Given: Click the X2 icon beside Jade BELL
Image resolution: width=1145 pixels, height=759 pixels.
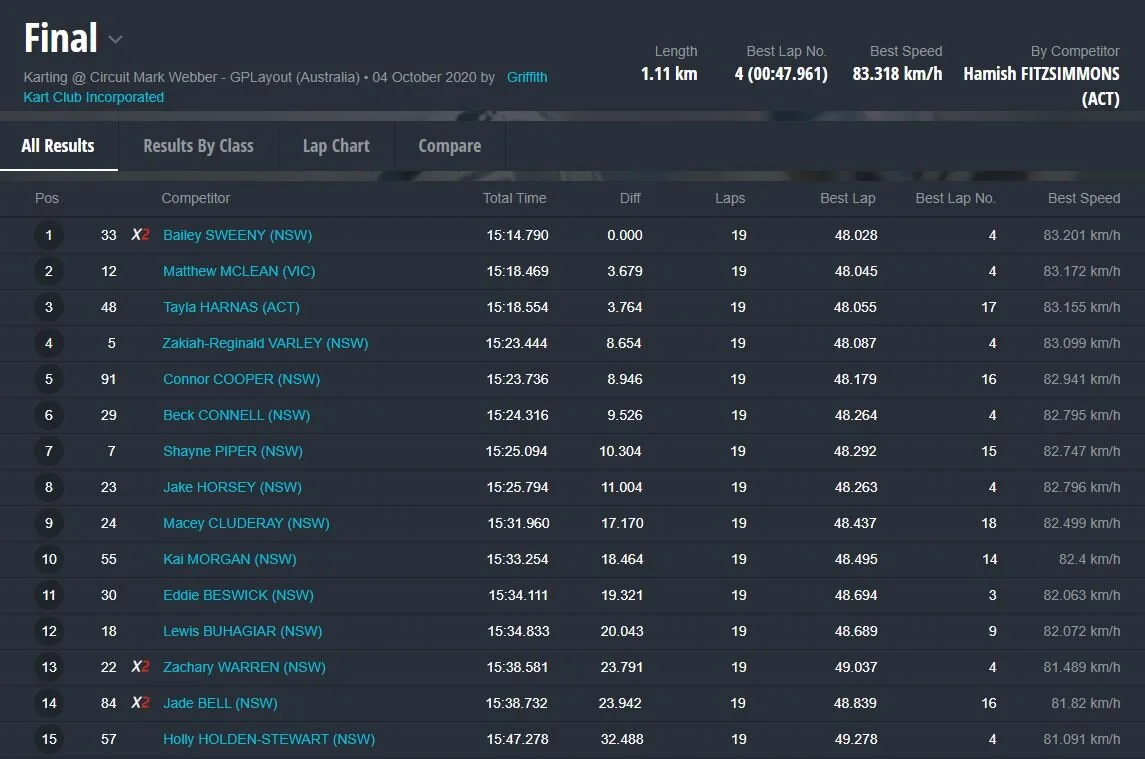Looking at the screenshot, I should click(140, 703).
